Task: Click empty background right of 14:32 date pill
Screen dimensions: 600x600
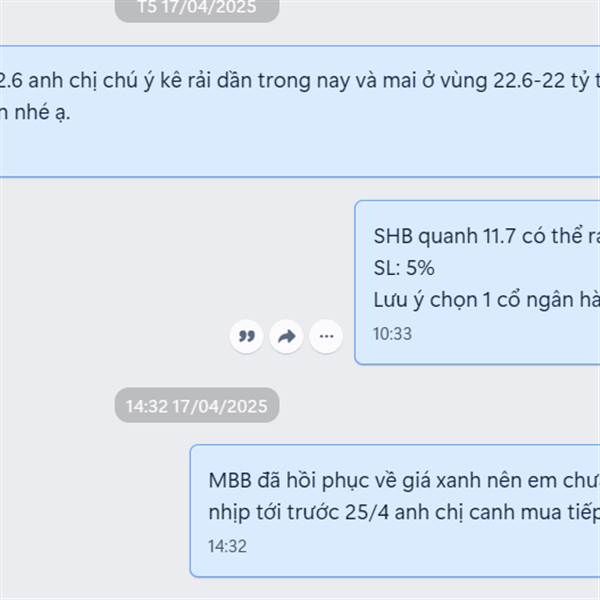Action: [x=421, y=406]
